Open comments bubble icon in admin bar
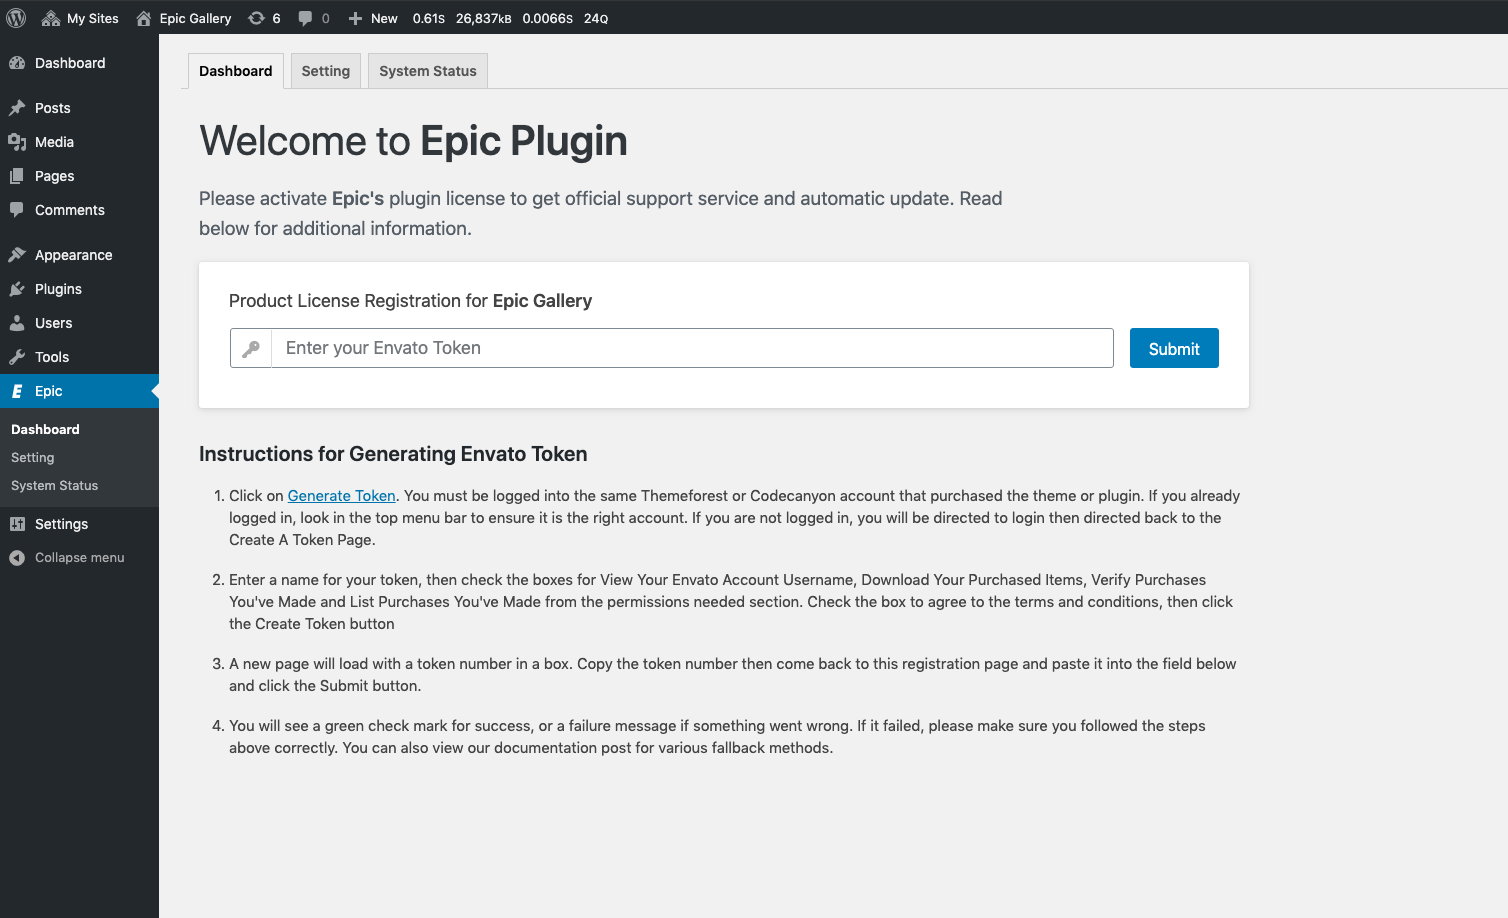 305,18
